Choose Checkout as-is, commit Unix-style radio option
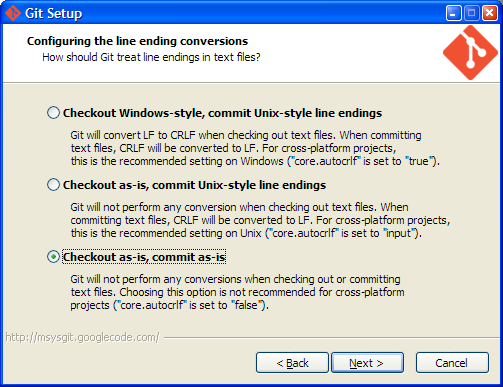 pos(53,185)
